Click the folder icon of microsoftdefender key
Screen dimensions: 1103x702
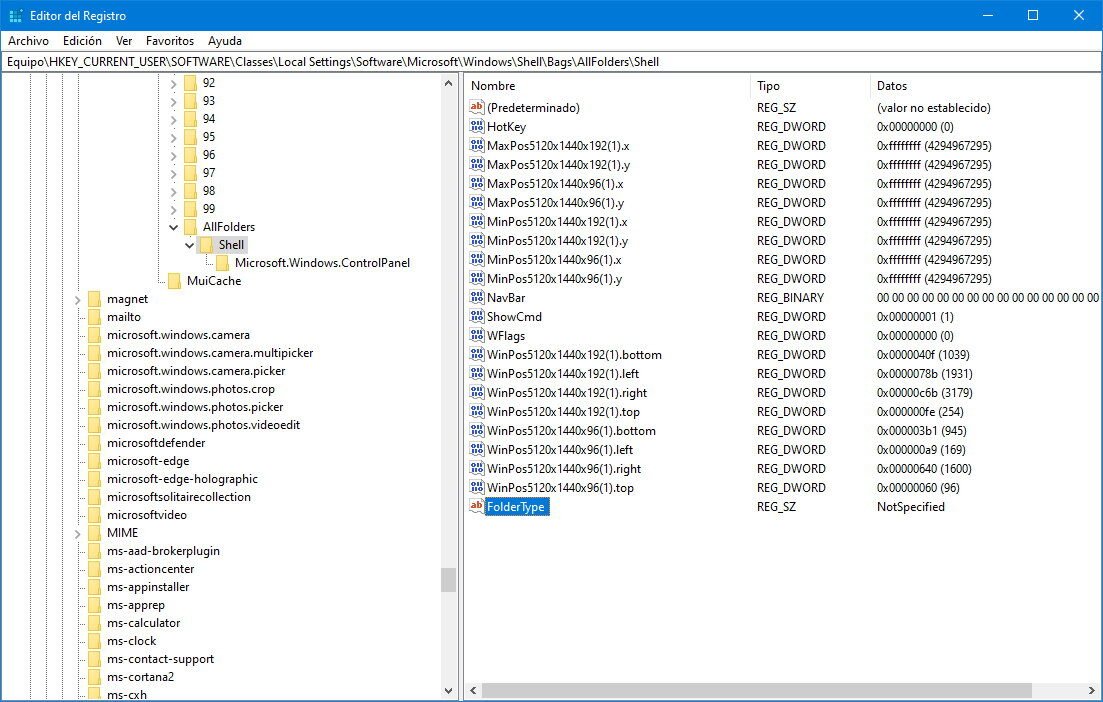(x=95, y=443)
